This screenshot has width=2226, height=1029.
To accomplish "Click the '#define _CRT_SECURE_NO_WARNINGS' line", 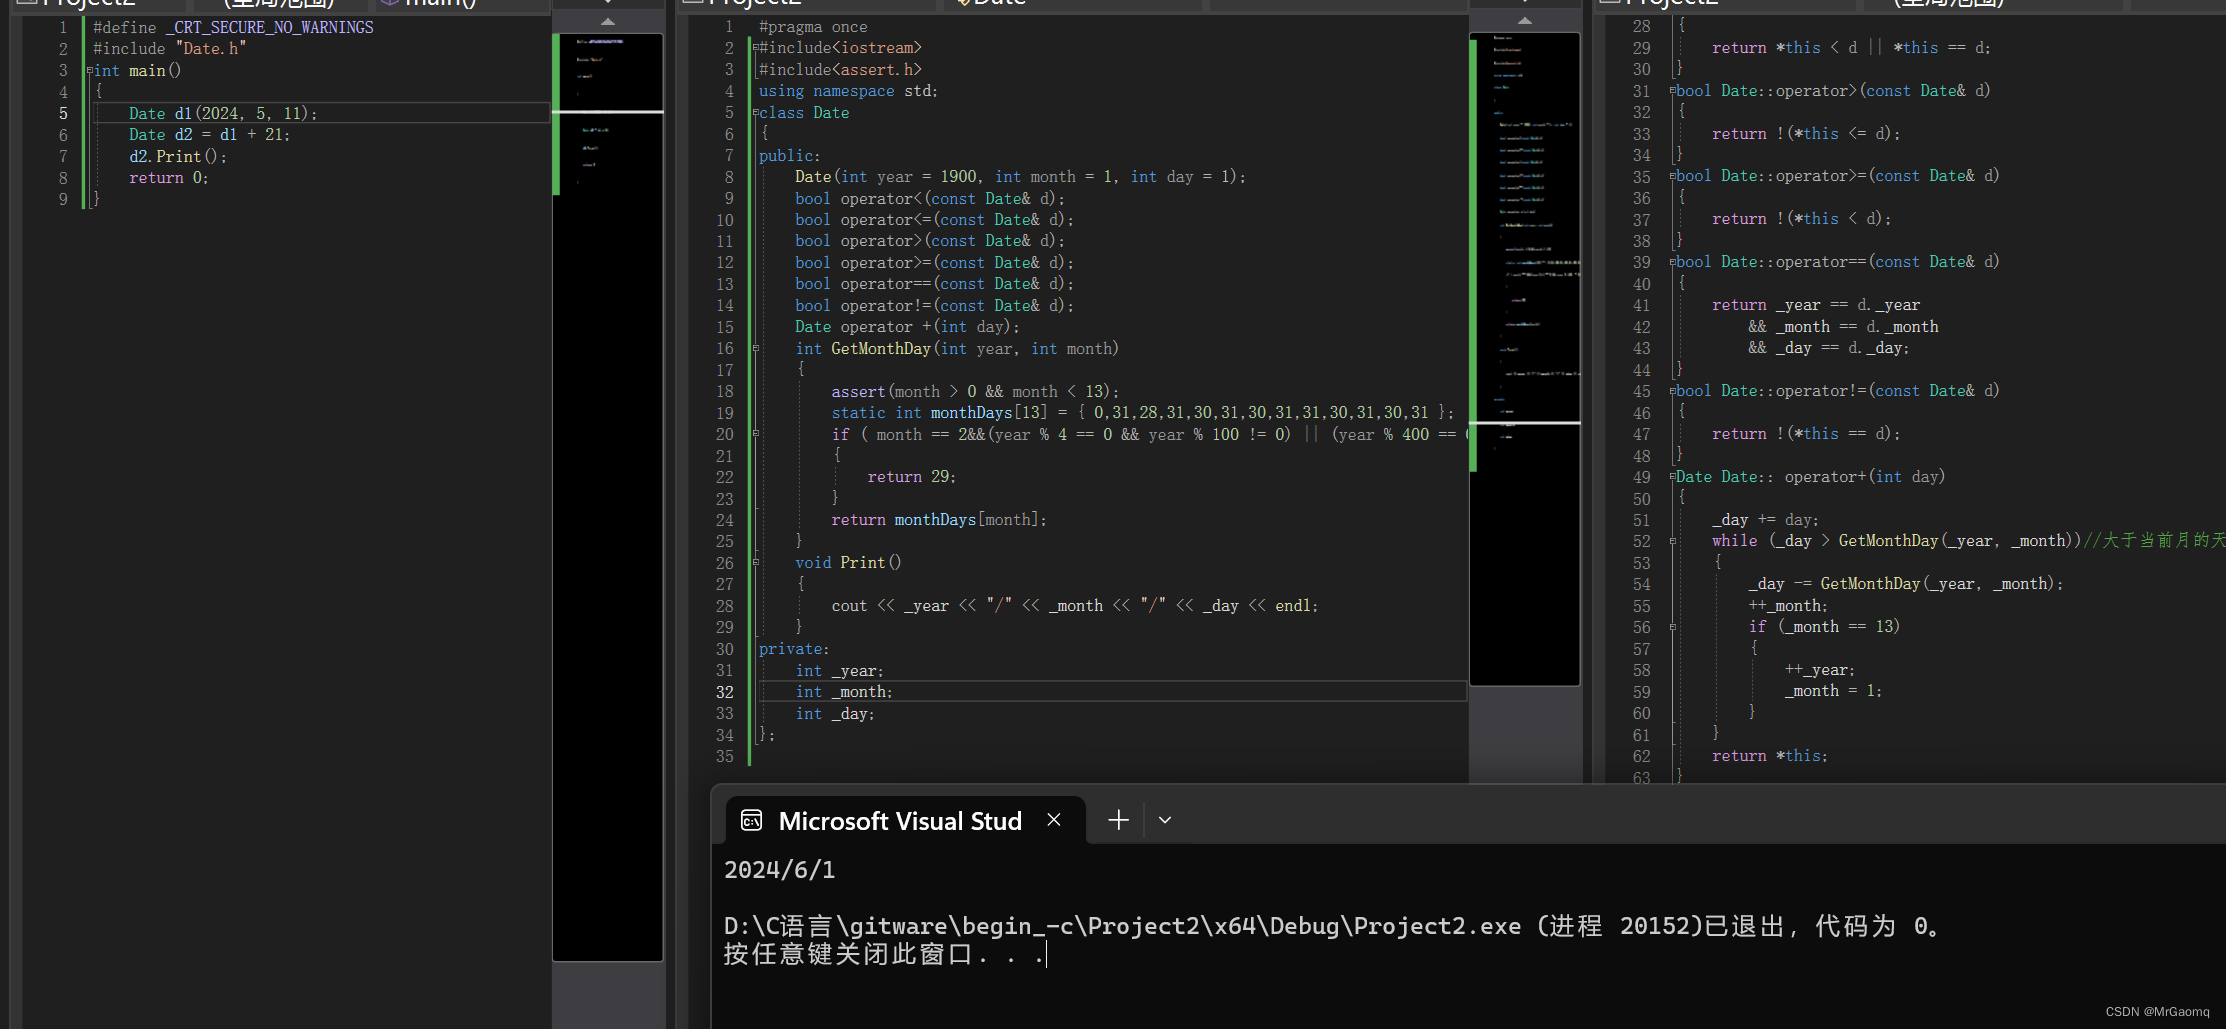I will pos(233,28).
